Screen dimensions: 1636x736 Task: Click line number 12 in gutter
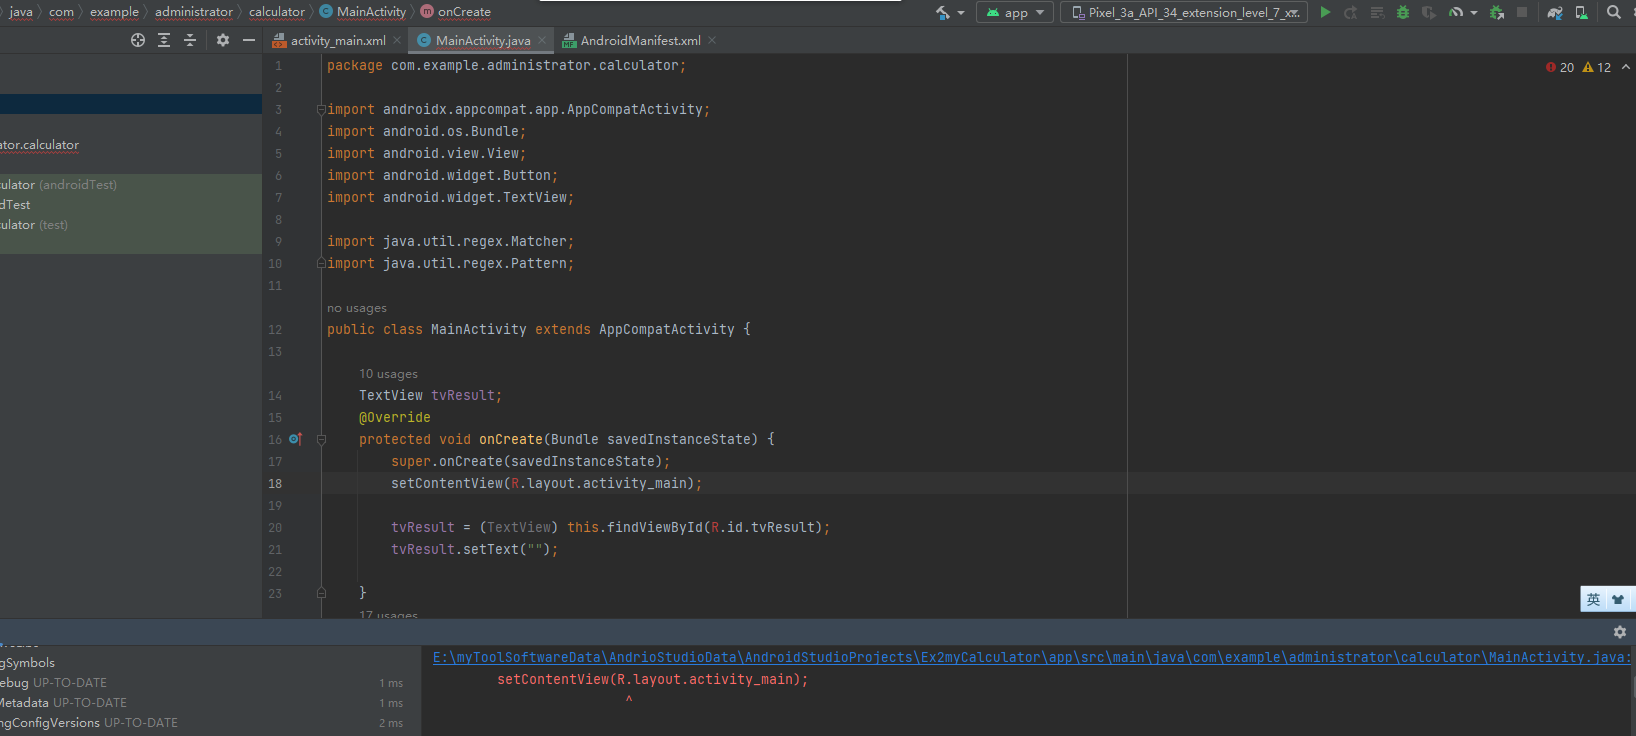(275, 330)
